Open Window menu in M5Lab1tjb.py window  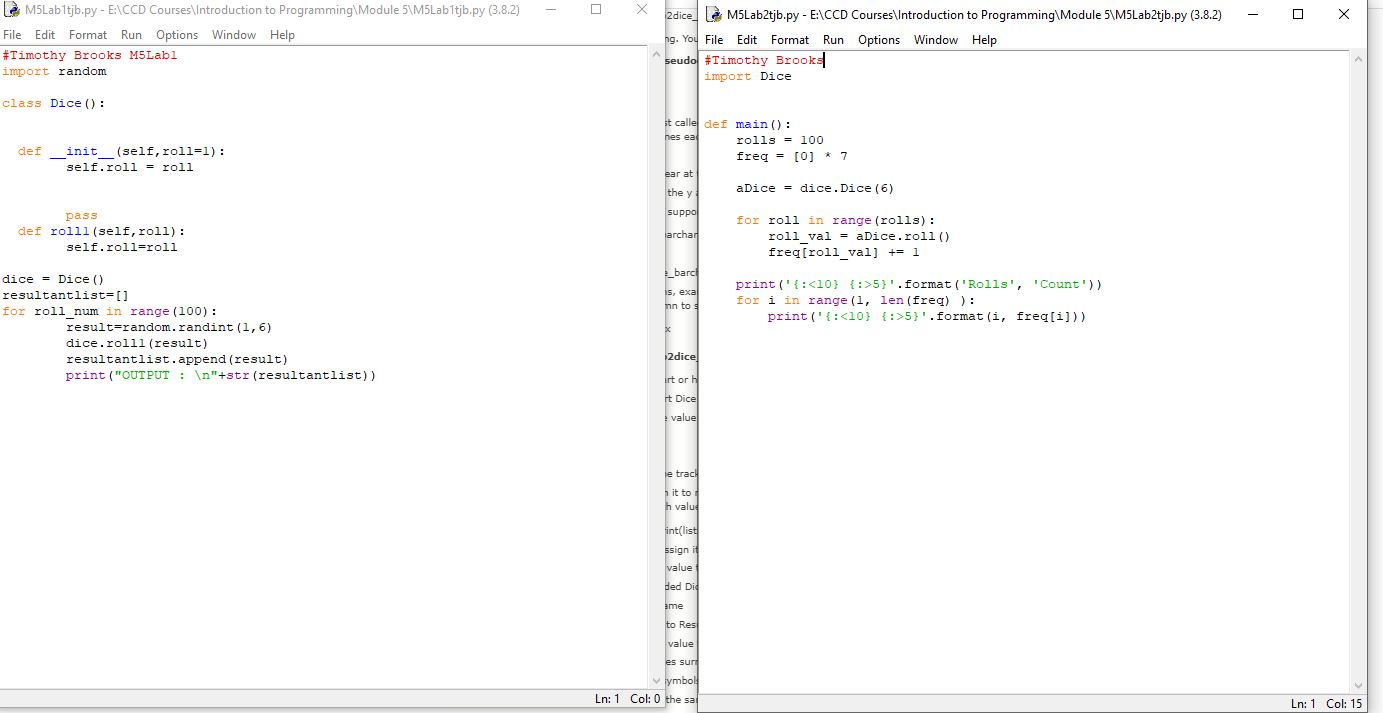pos(234,34)
